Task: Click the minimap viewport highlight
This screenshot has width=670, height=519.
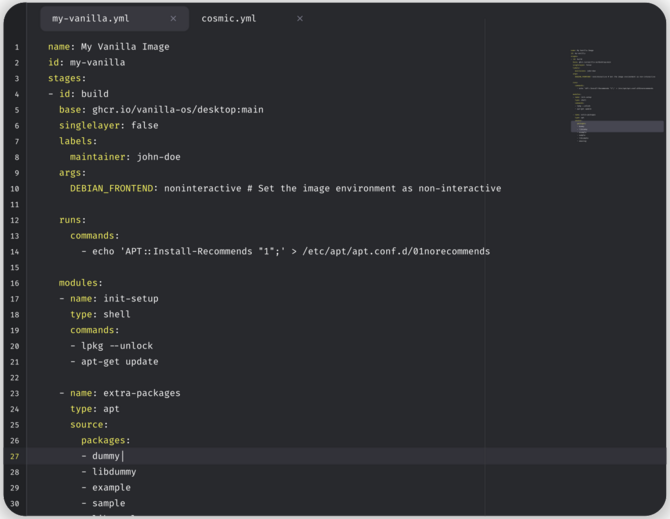Action: 617,126
